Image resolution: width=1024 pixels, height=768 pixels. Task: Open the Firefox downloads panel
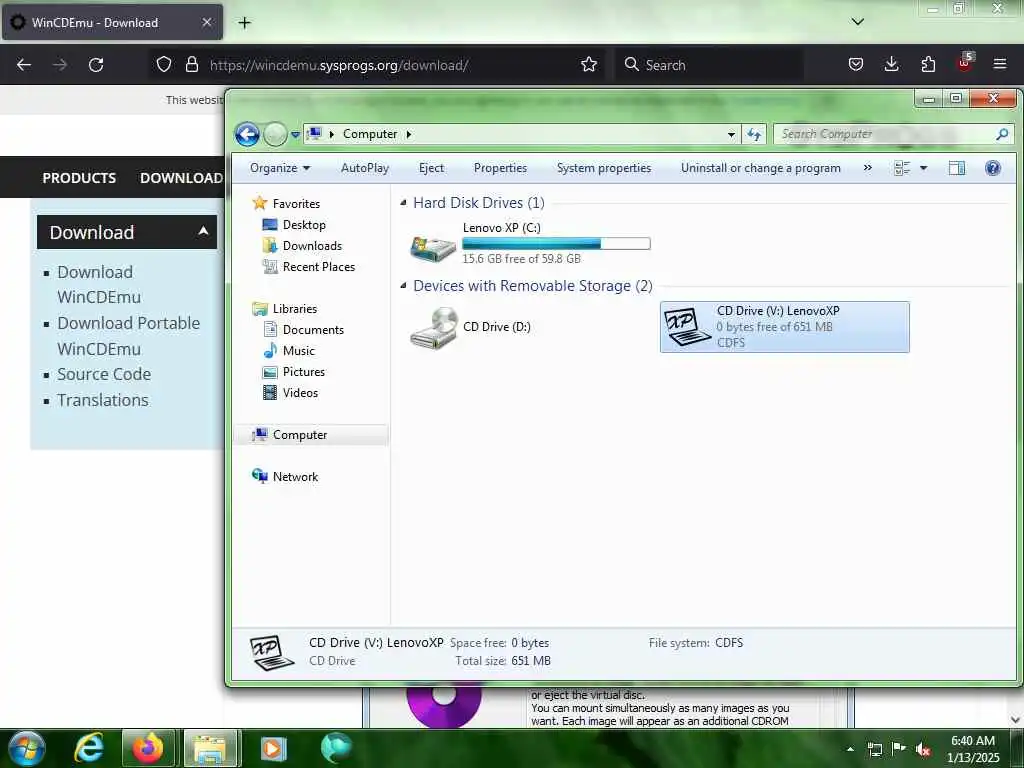[x=891, y=65]
